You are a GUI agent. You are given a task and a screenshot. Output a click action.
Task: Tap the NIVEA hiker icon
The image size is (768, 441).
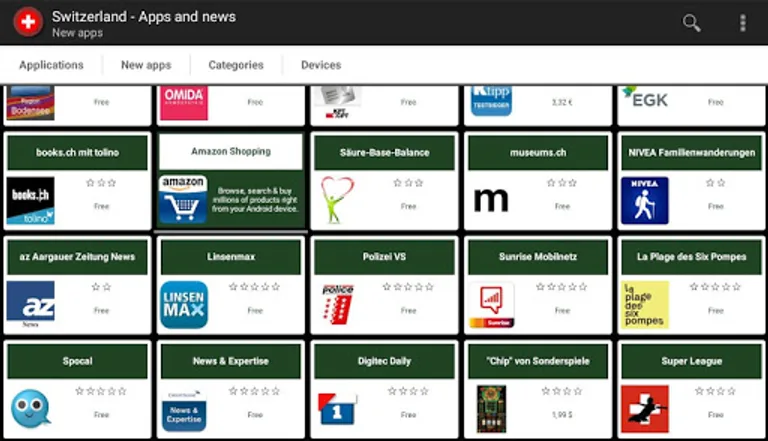pyautogui.click(x=645, y=200)
